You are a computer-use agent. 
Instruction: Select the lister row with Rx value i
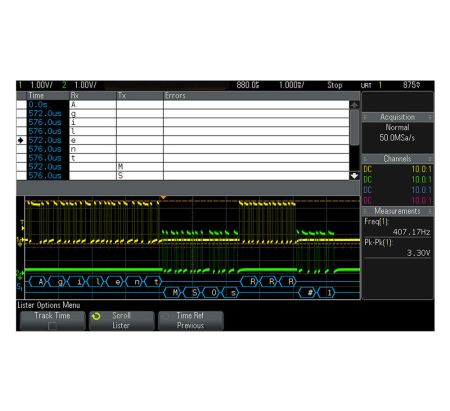tap(183, 122)
